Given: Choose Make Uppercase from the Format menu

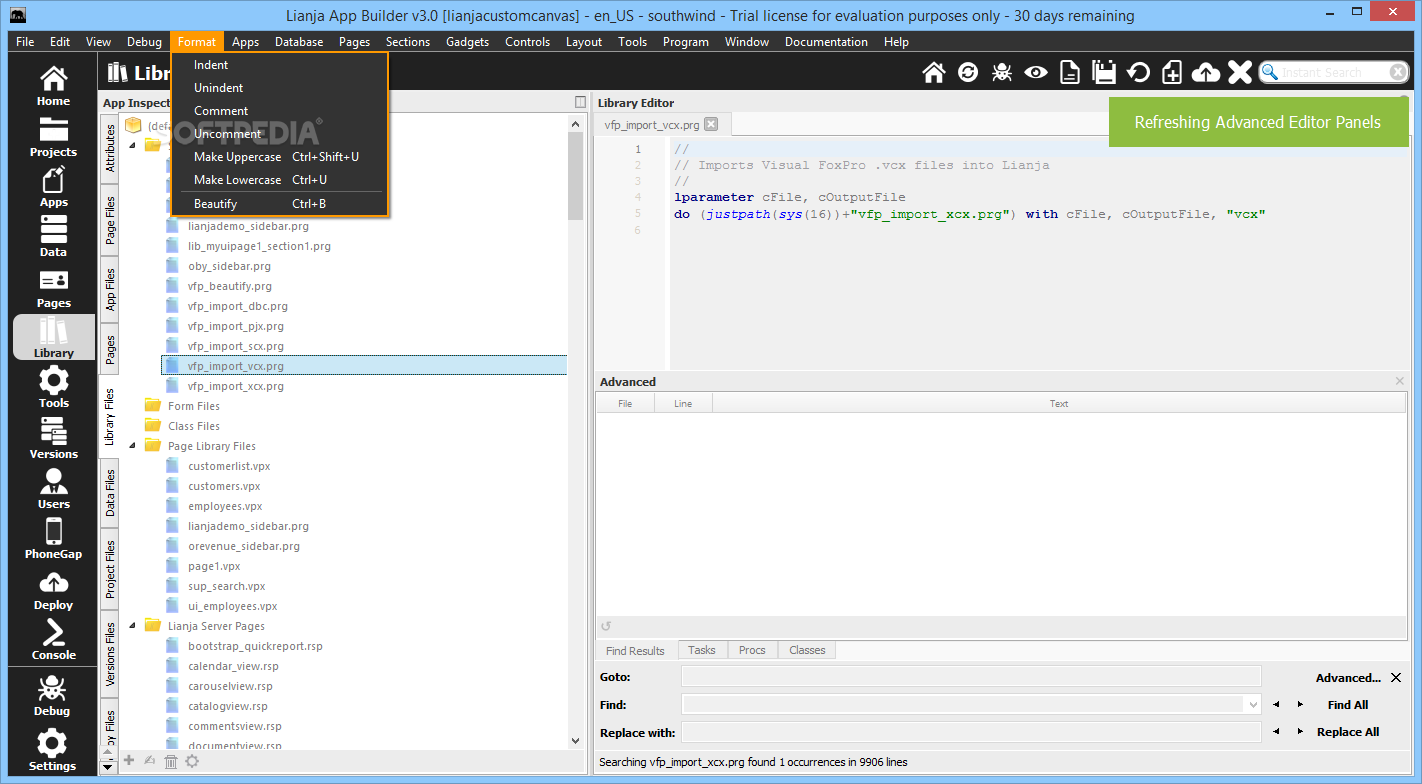Looking at the screenshot, I should pos(280,157).
